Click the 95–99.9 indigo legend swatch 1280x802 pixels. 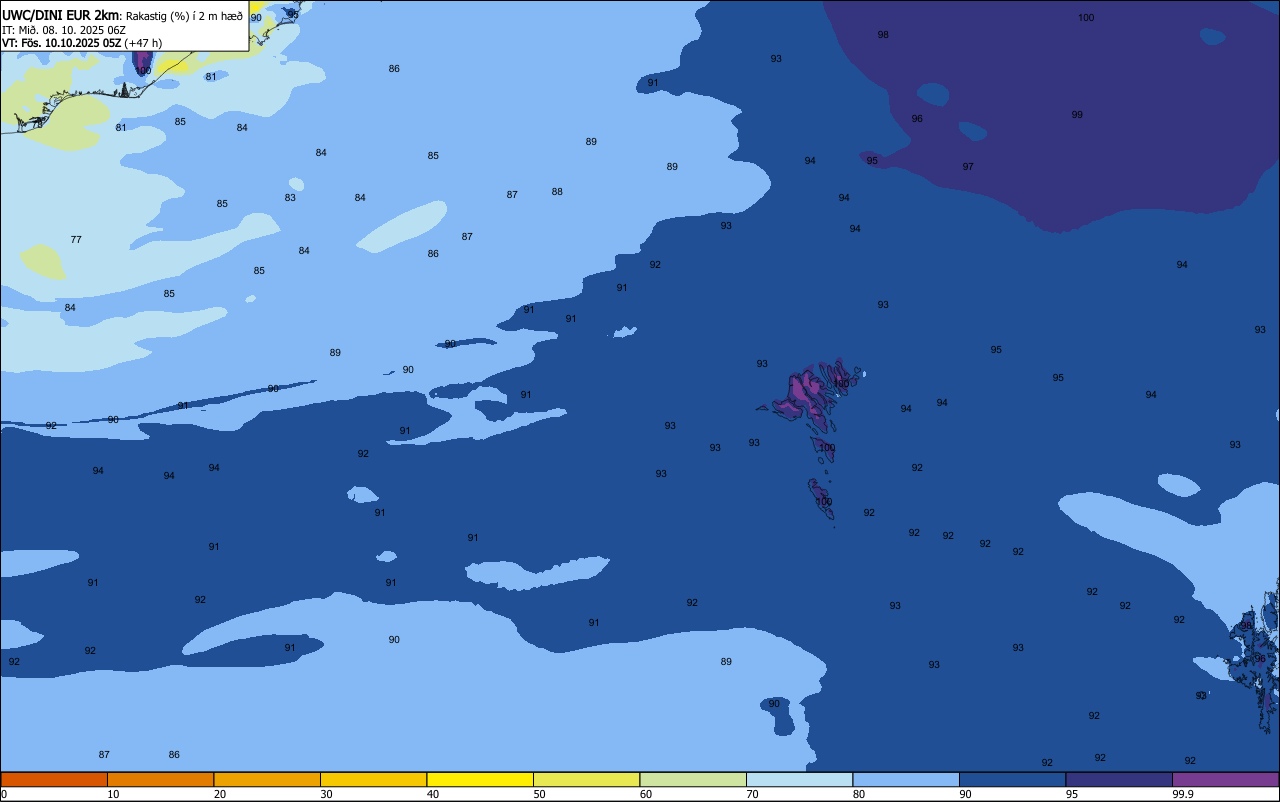coord(1119,779)
